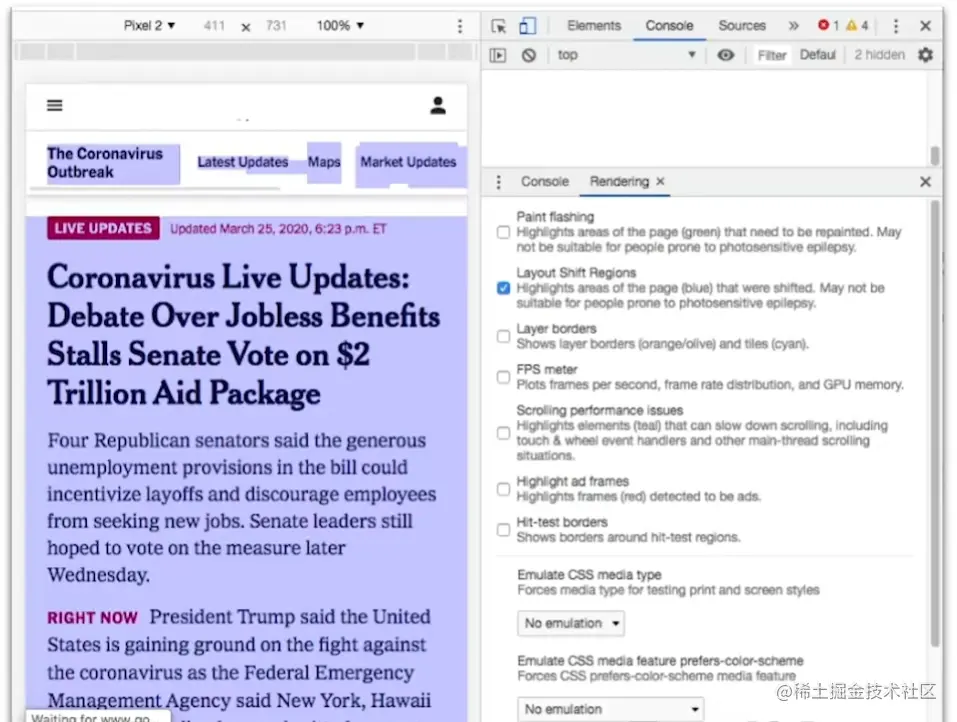Click the RIGHT NOW label
Viewport: 957px width, 722px height.
click(93, 618)
